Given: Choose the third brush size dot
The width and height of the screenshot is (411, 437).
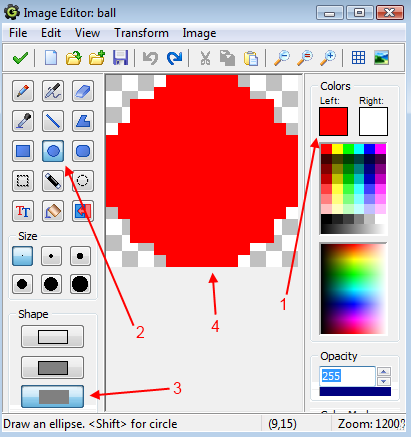Looking at the screenshot, I should coord(80,256).
